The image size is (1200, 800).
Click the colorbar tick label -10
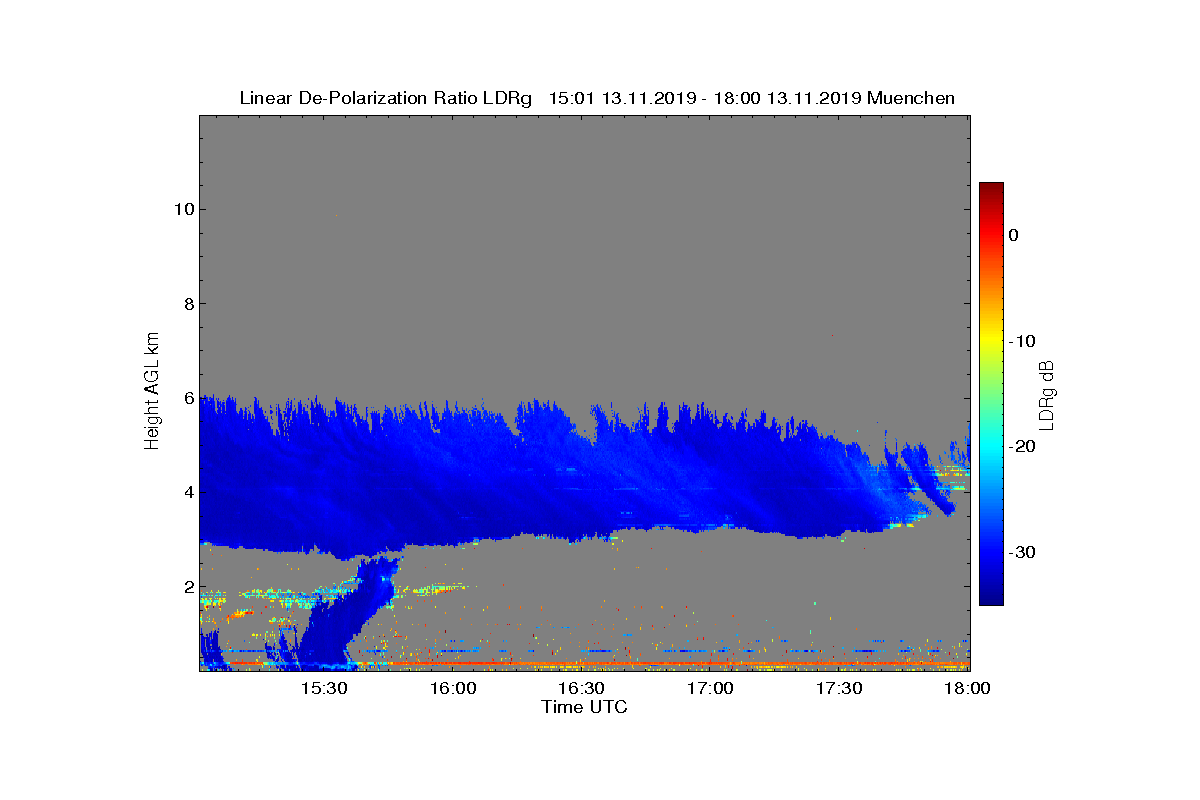[1021, 341]
